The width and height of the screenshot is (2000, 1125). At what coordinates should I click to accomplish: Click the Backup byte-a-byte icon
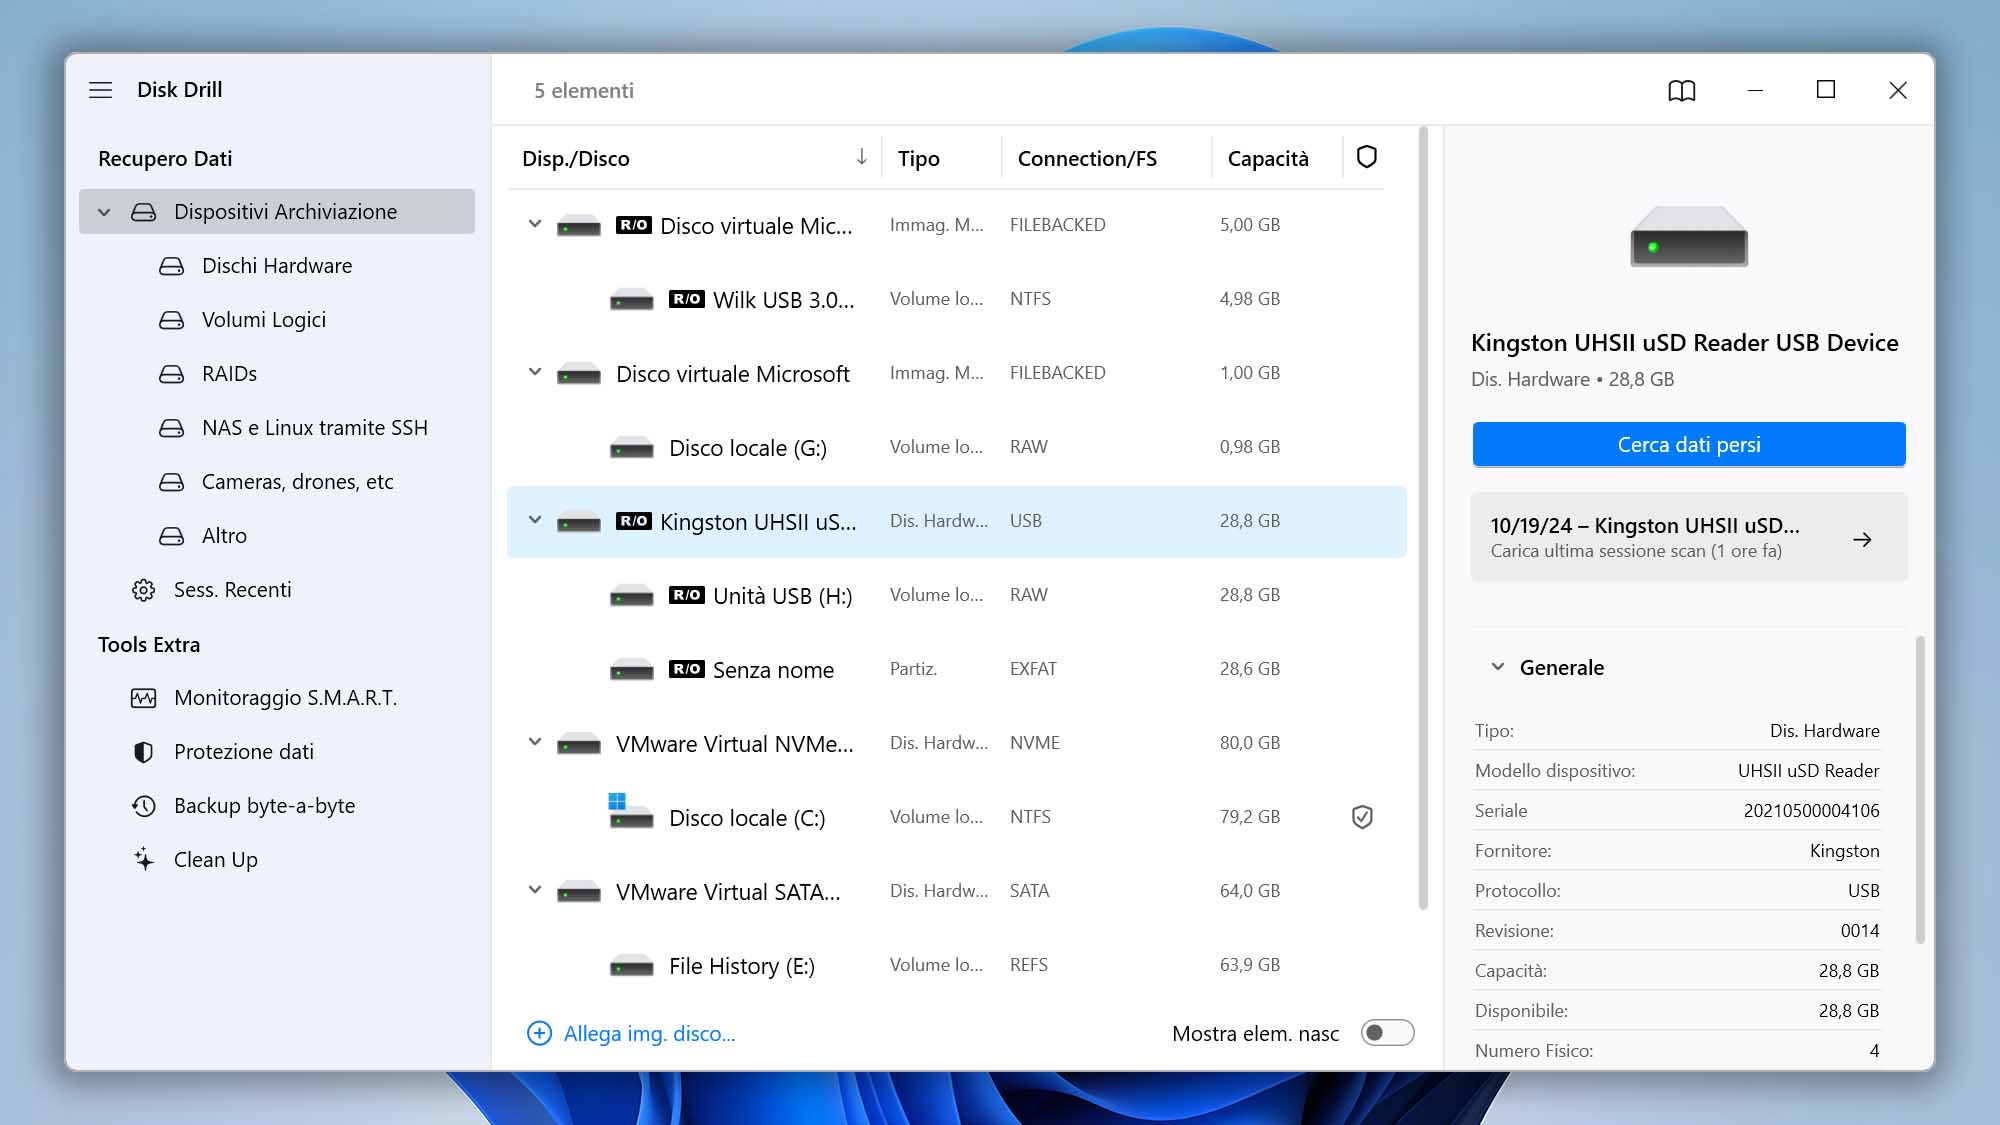click(143, 805)
